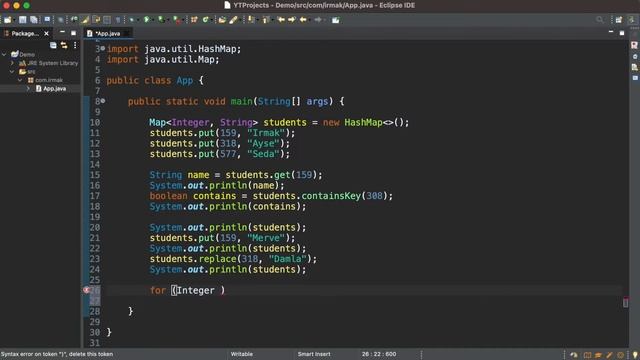
Task: Collapse the src folder node
Action: coord(12,71)
